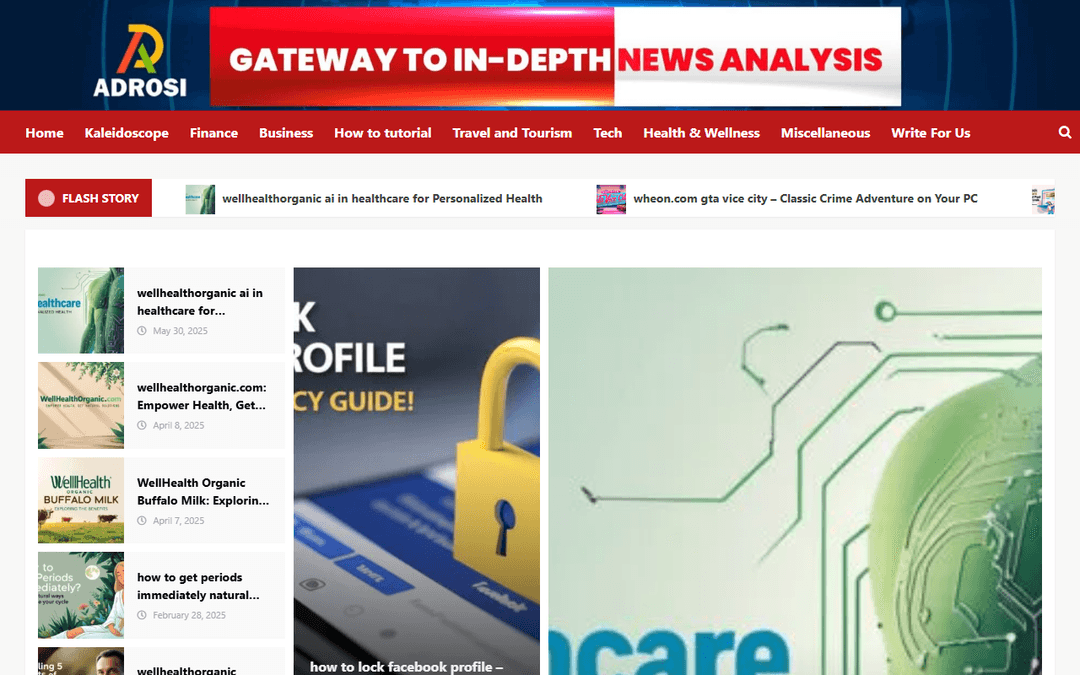This screenshot has width=1080, height=675.
Task: Open the Tech category
Action: click(x=608, y=133)
